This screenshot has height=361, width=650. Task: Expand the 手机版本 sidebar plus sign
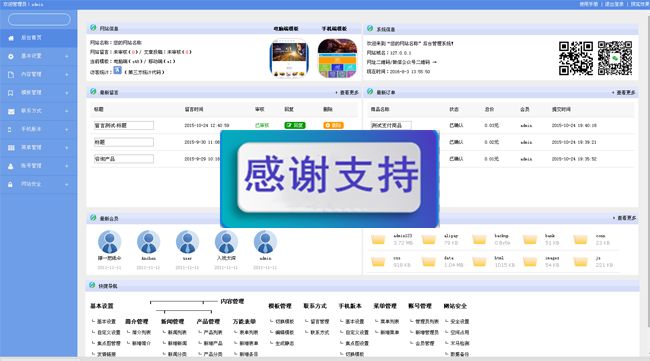[67, 129]
